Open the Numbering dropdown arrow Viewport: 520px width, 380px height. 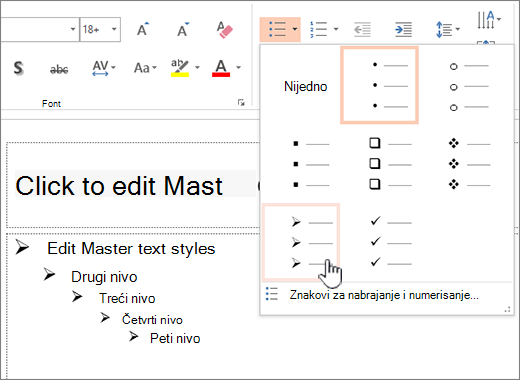336,29
